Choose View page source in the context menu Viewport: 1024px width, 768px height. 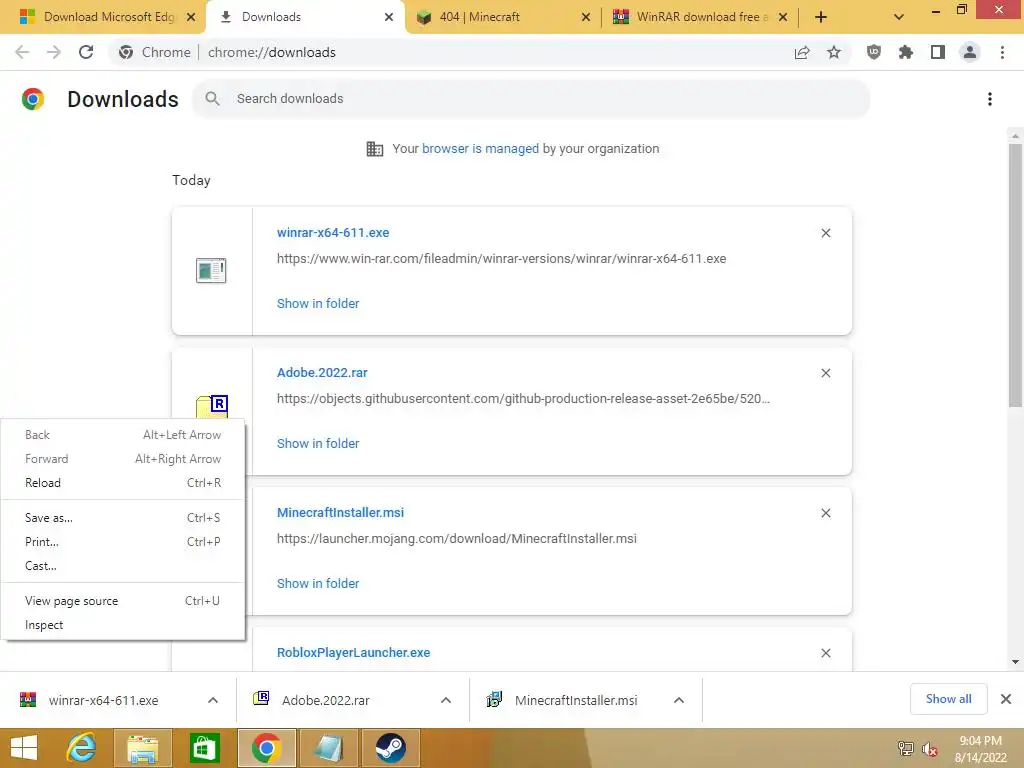pos(123,601)
